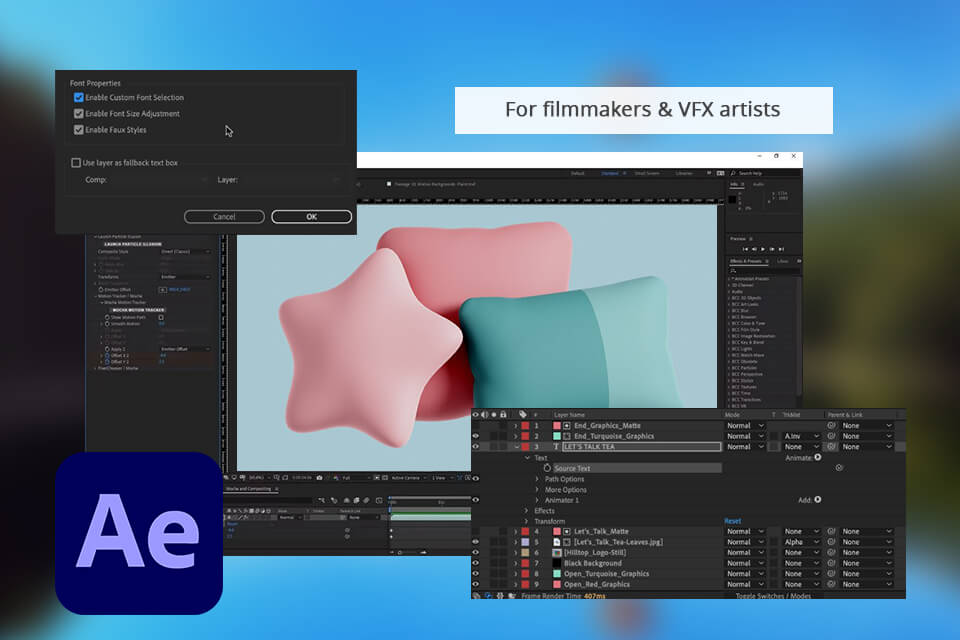Screen dimensions: 960x640
Task: Click the LET'S TALK TEA layer name field
Action: pos(642,446)
